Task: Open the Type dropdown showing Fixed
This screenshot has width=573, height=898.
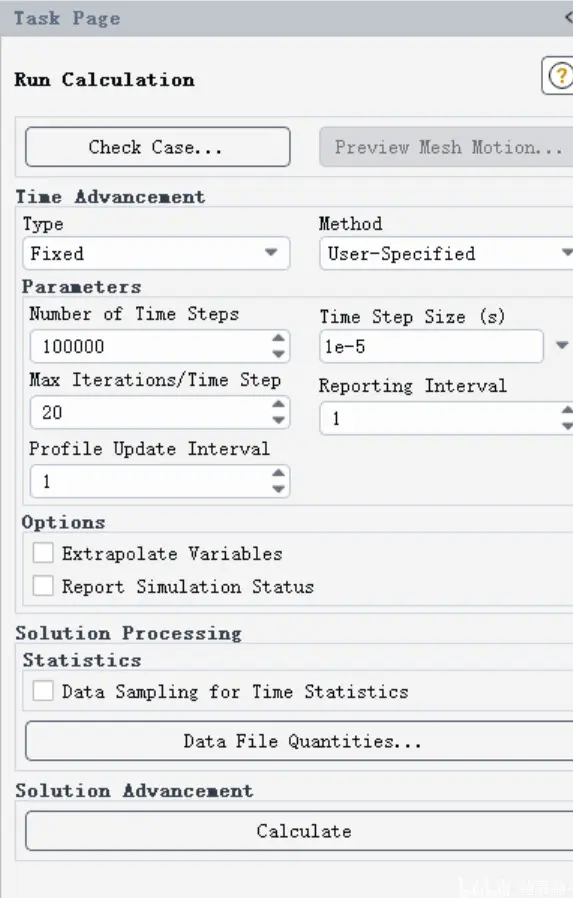Action: click(156, 253)
